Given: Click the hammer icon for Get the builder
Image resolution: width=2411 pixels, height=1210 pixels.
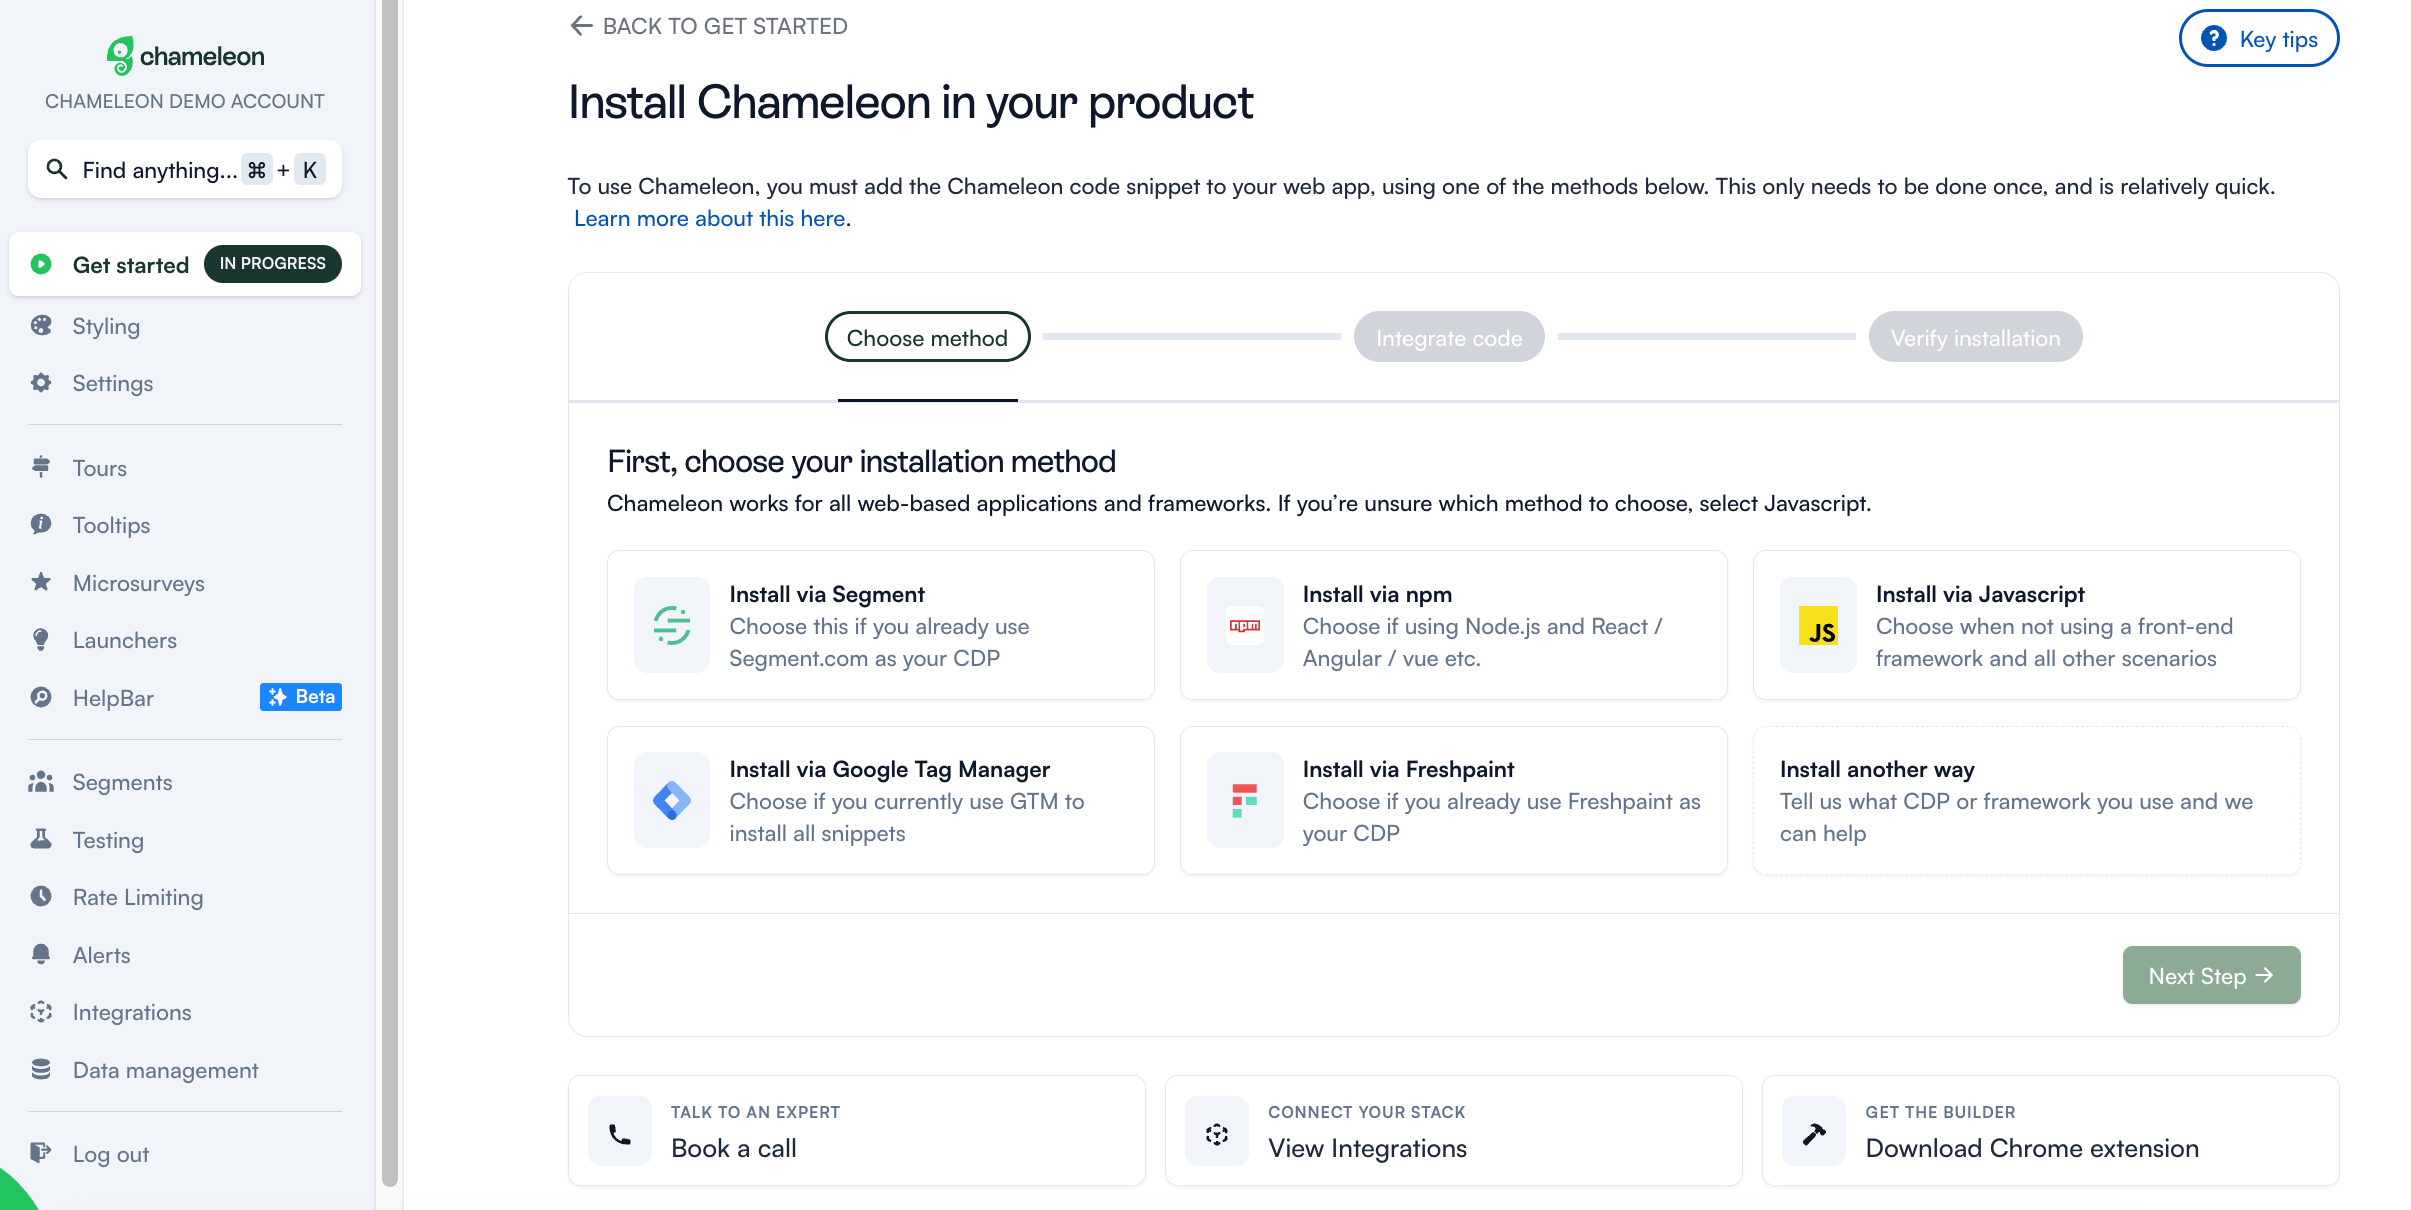Looking at the screenshot, I should [1814, 1132].
